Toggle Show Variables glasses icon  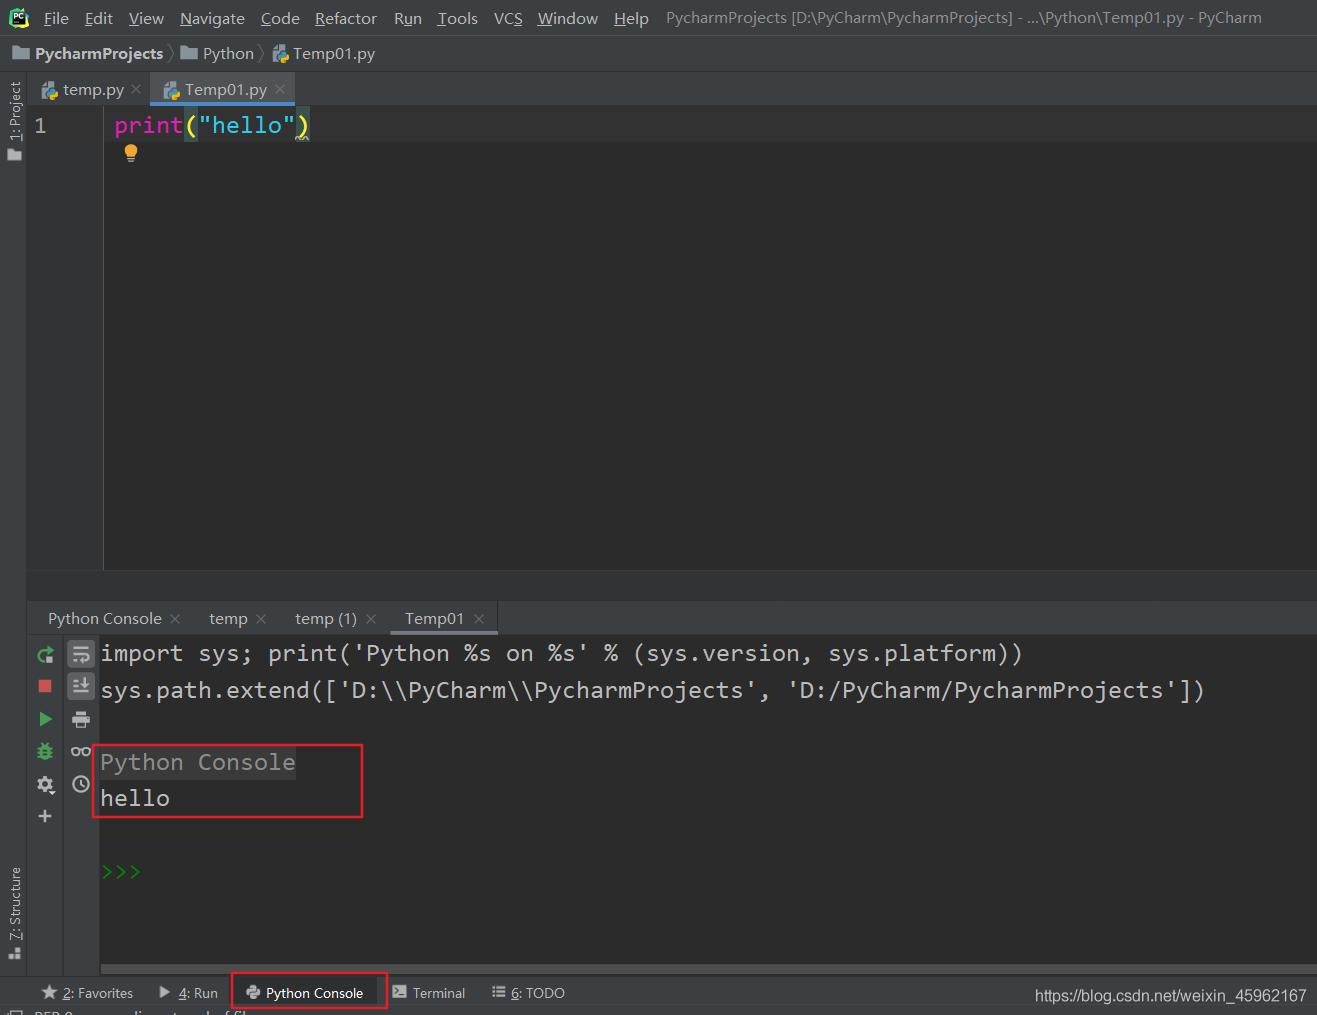(x=81, y=751)
